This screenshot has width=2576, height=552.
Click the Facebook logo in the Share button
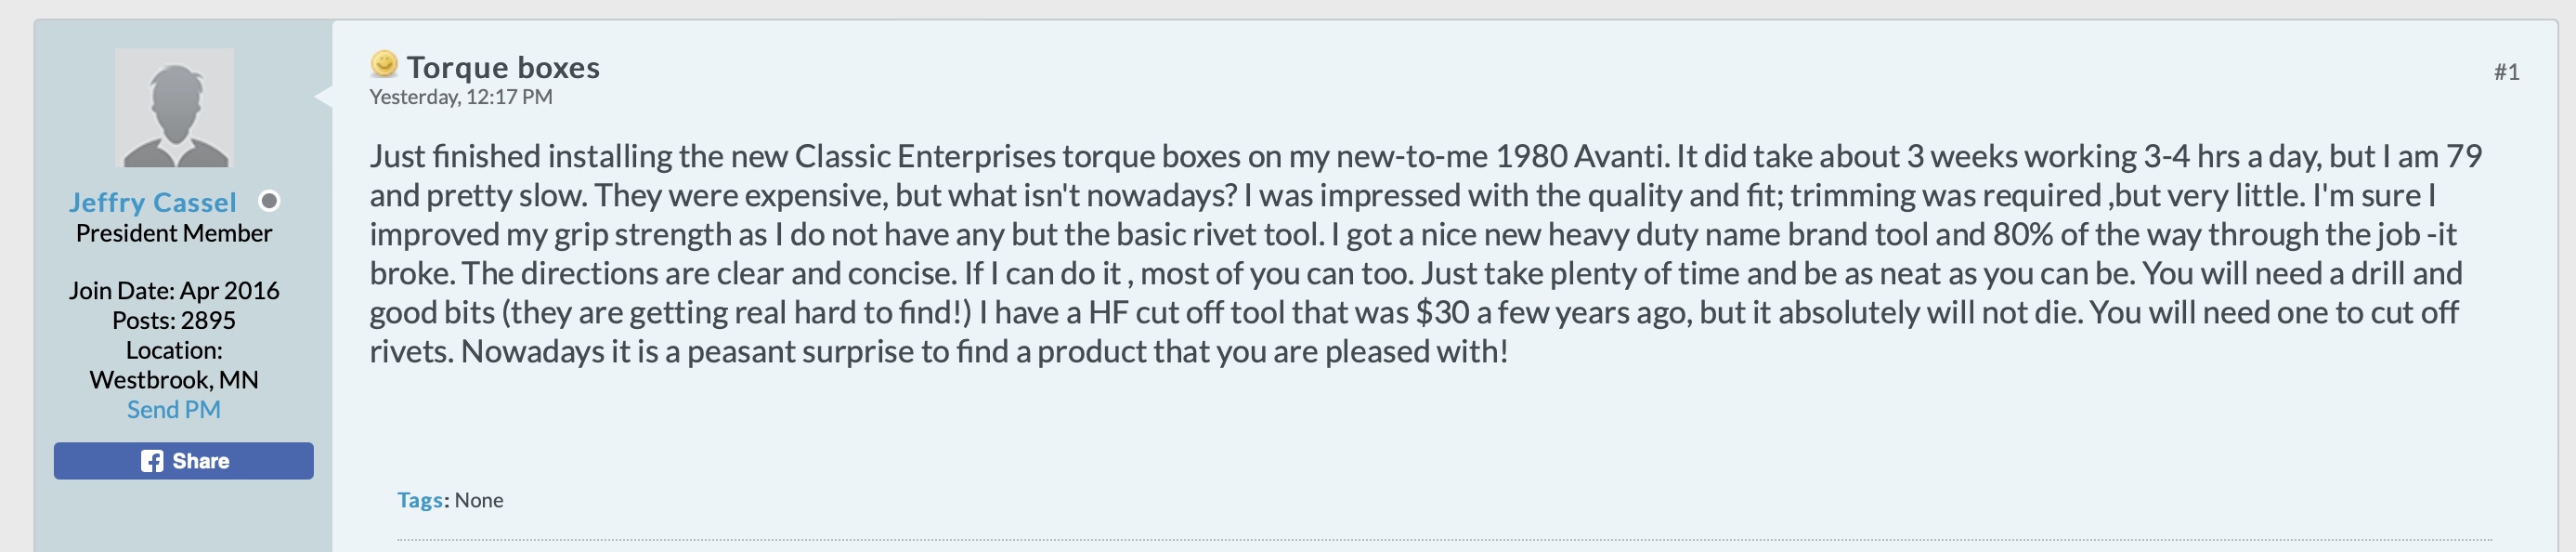[152, 461]
